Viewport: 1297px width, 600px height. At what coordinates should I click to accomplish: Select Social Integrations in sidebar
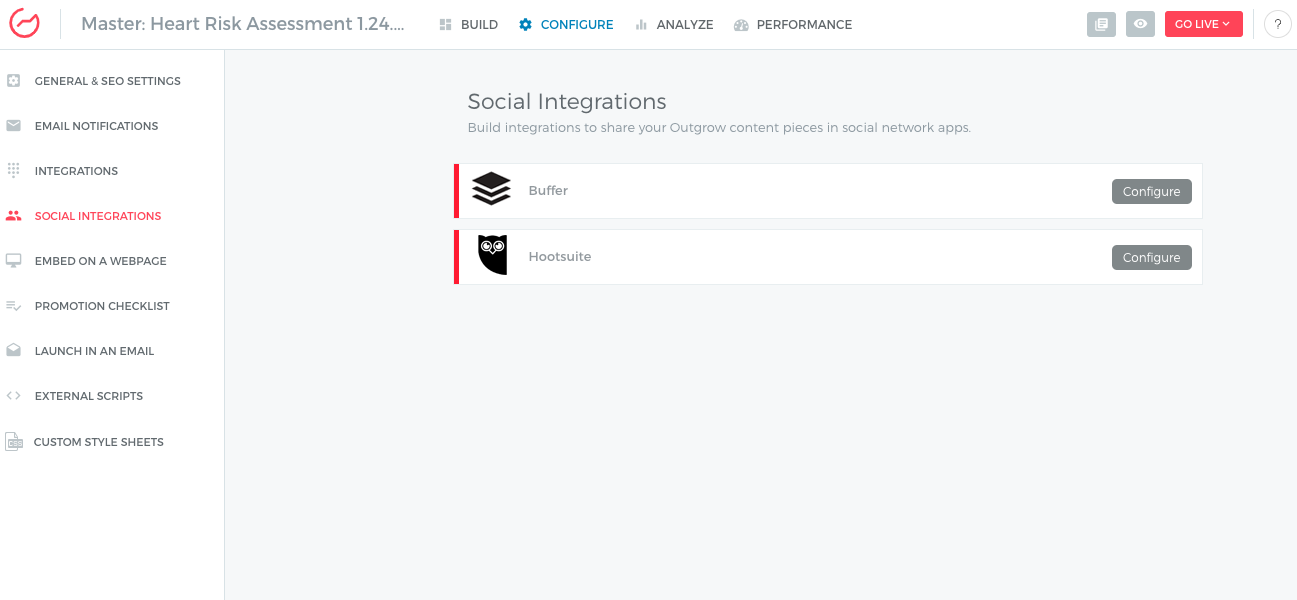pos(98,216)
